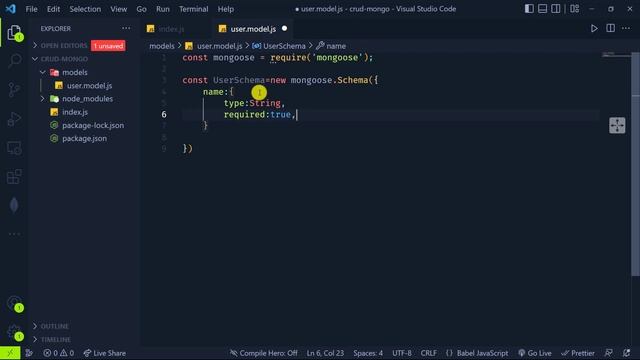The width and height of the screenshot is (640, 360).
Task: Run the code with play button
Action: pyautogui.click(x=594, y=29)
